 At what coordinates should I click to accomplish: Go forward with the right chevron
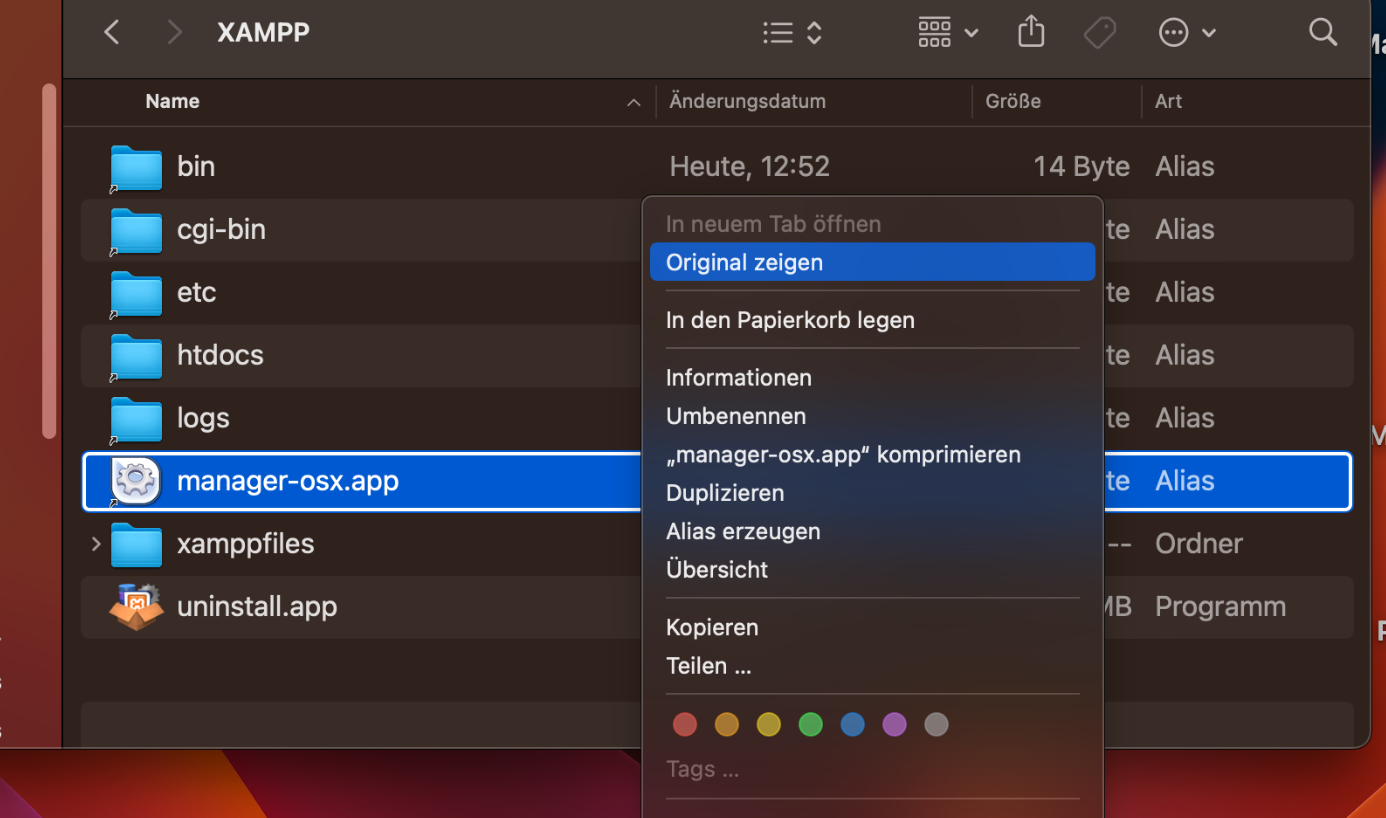[x=175, y=33]
